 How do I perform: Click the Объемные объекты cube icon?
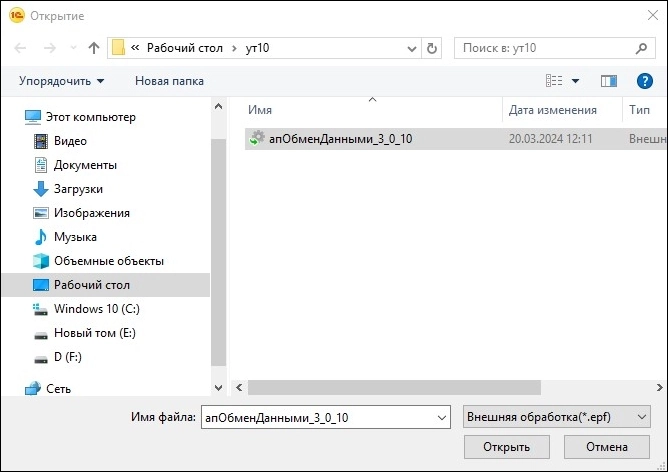click(41, 261)
